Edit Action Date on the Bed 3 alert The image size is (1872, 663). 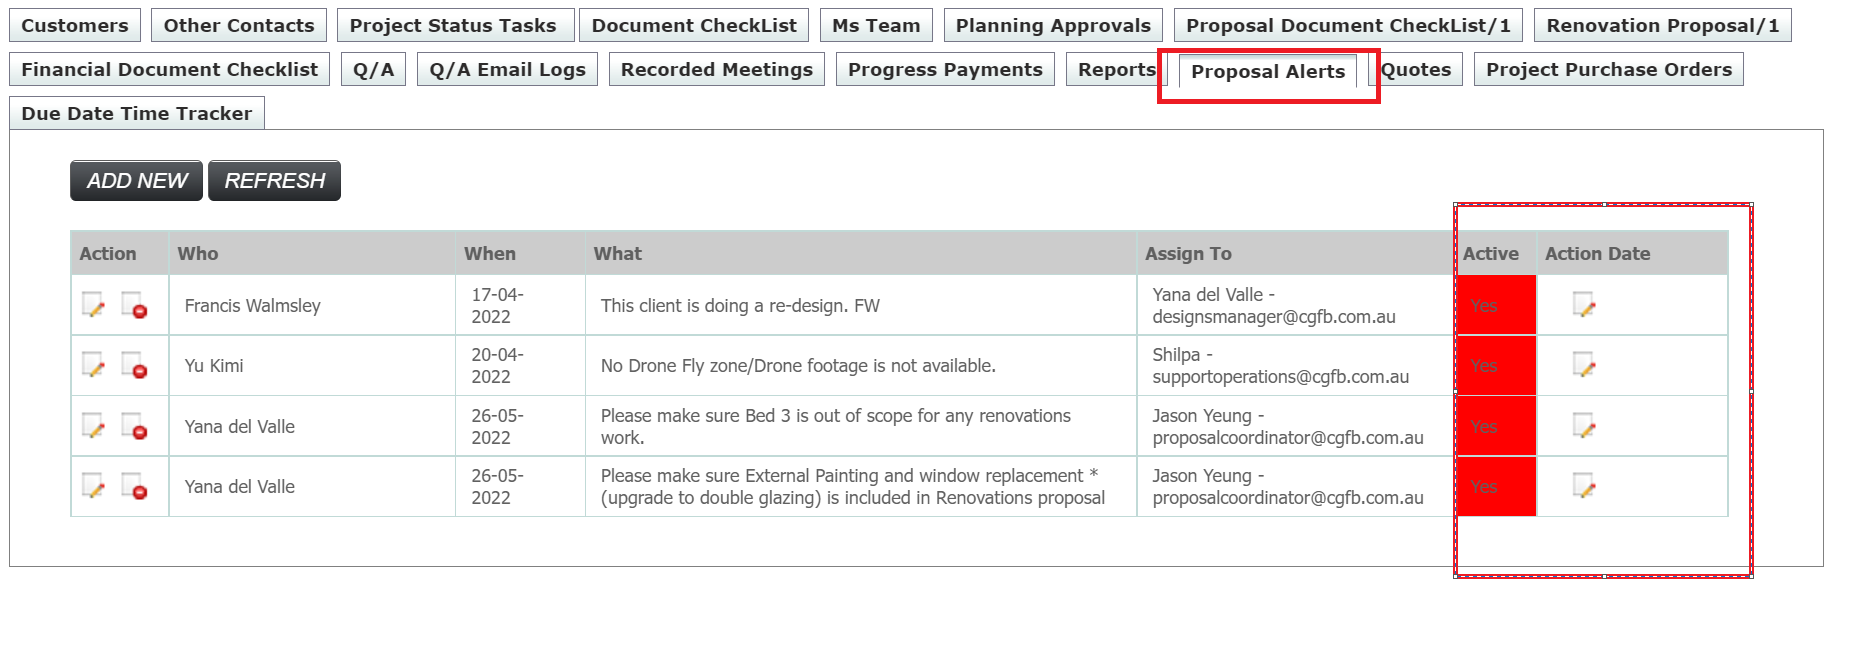click(1583, 426)
